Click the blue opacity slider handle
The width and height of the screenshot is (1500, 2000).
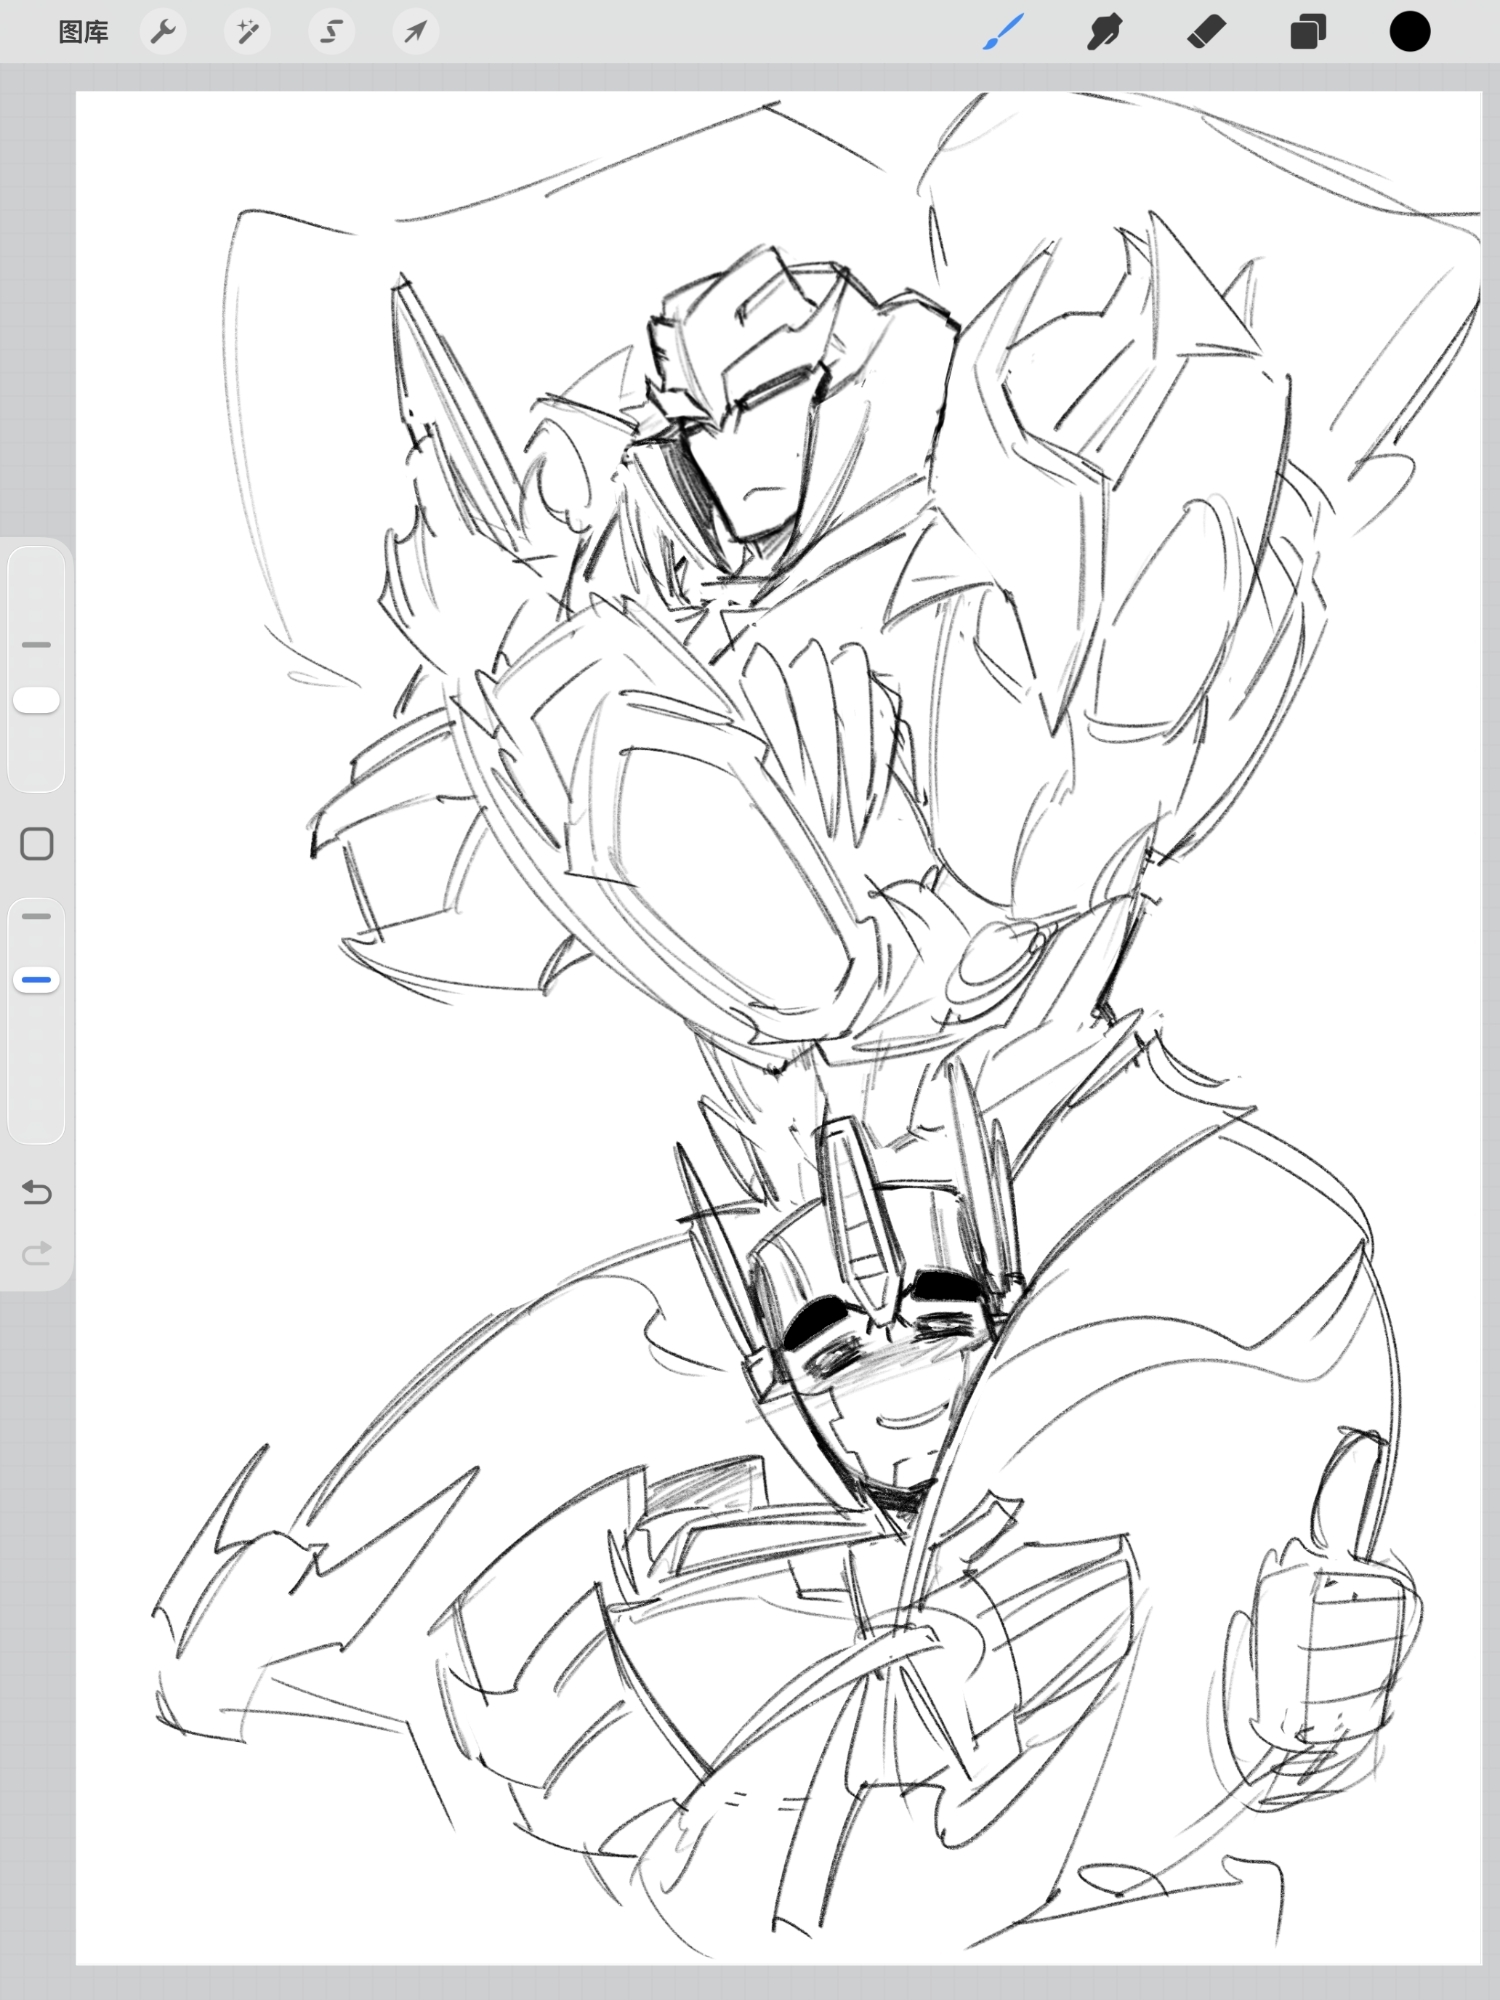tap(37, 980)
